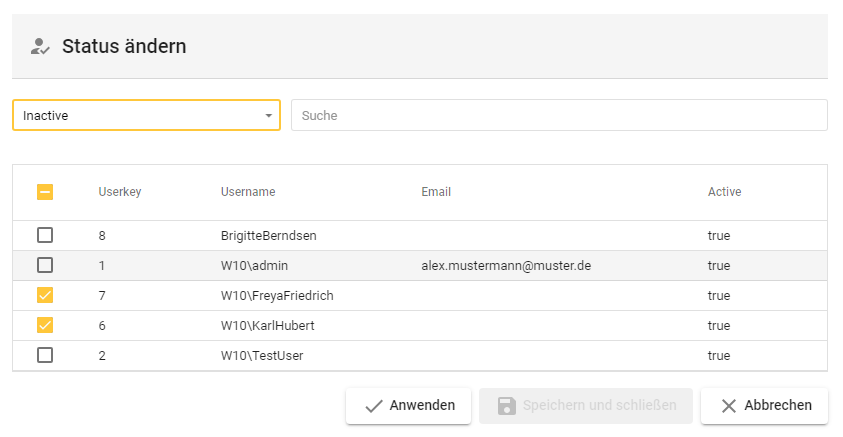This screenshot has height=437, width=843.
Task: Deselect the W10\KarlHubert checkbox
Action: (45, 326)
